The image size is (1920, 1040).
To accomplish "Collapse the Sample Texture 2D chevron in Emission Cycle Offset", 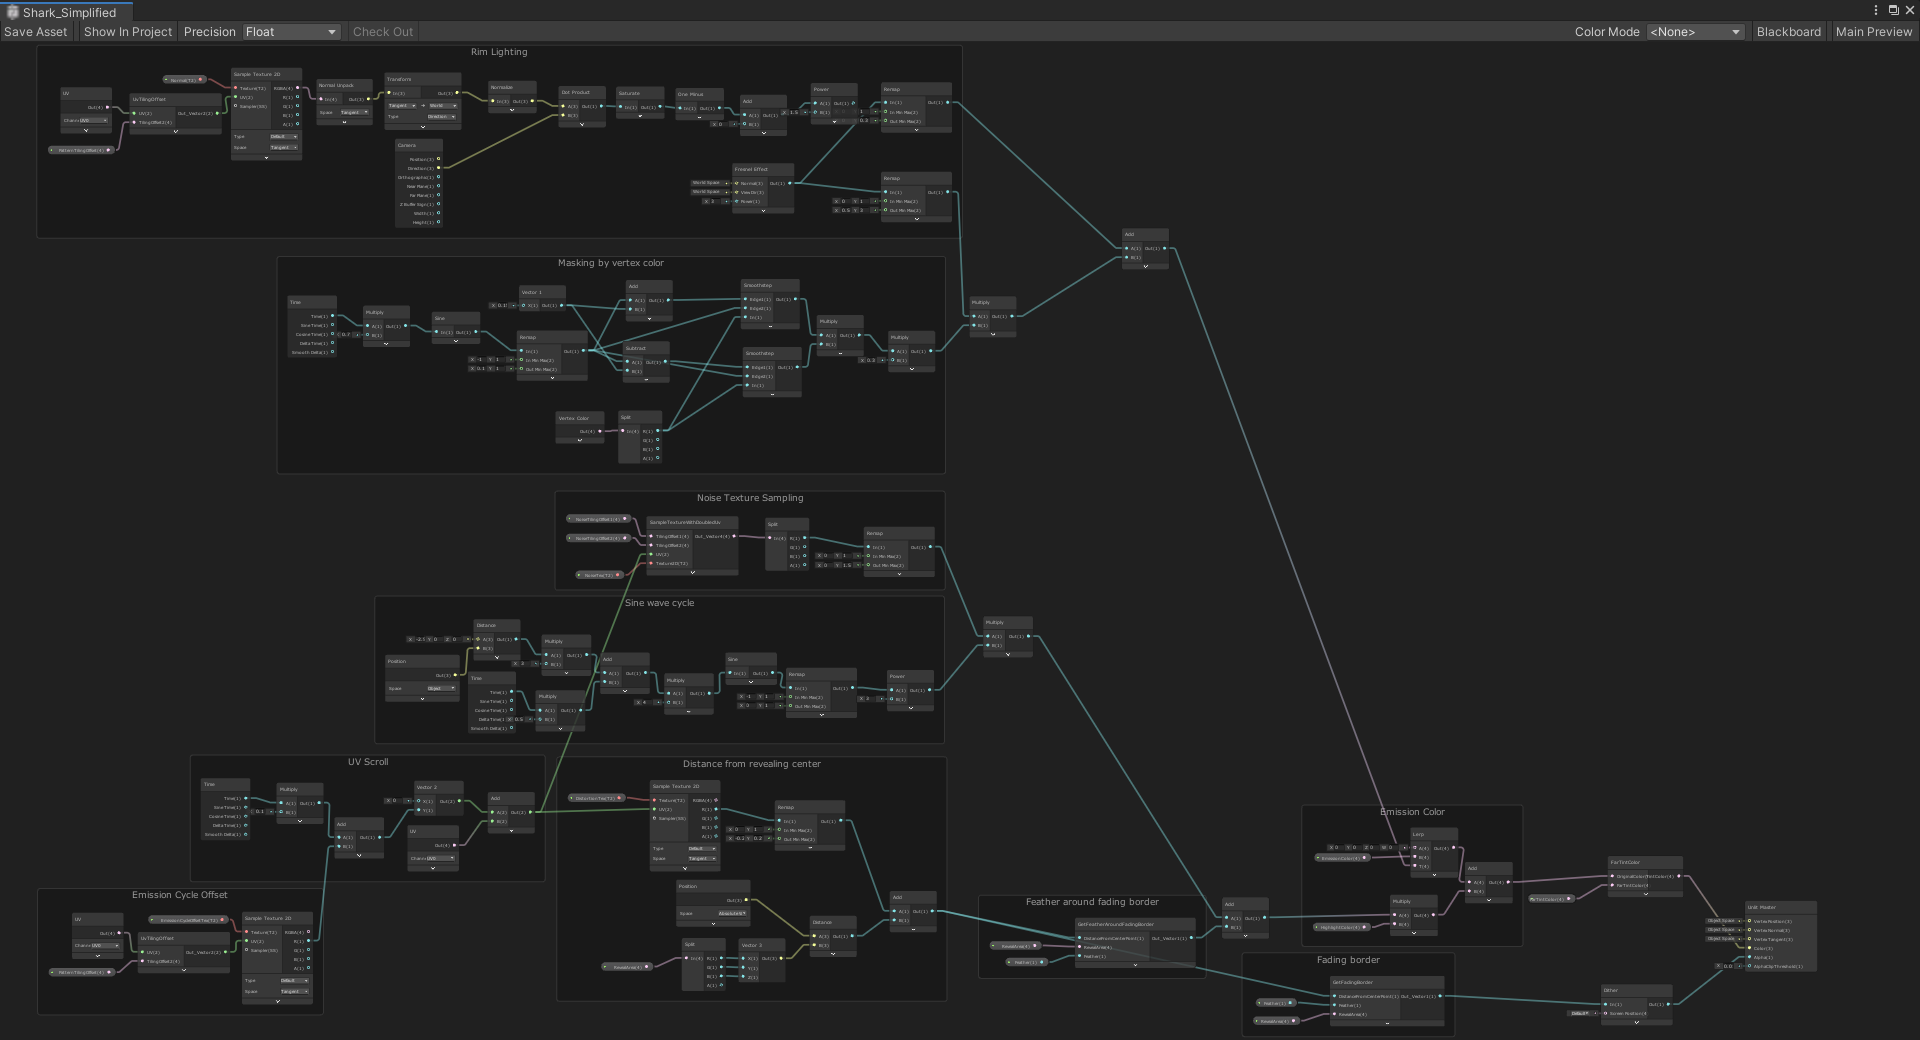I will pyautogui.click(x=277, y=1001).
